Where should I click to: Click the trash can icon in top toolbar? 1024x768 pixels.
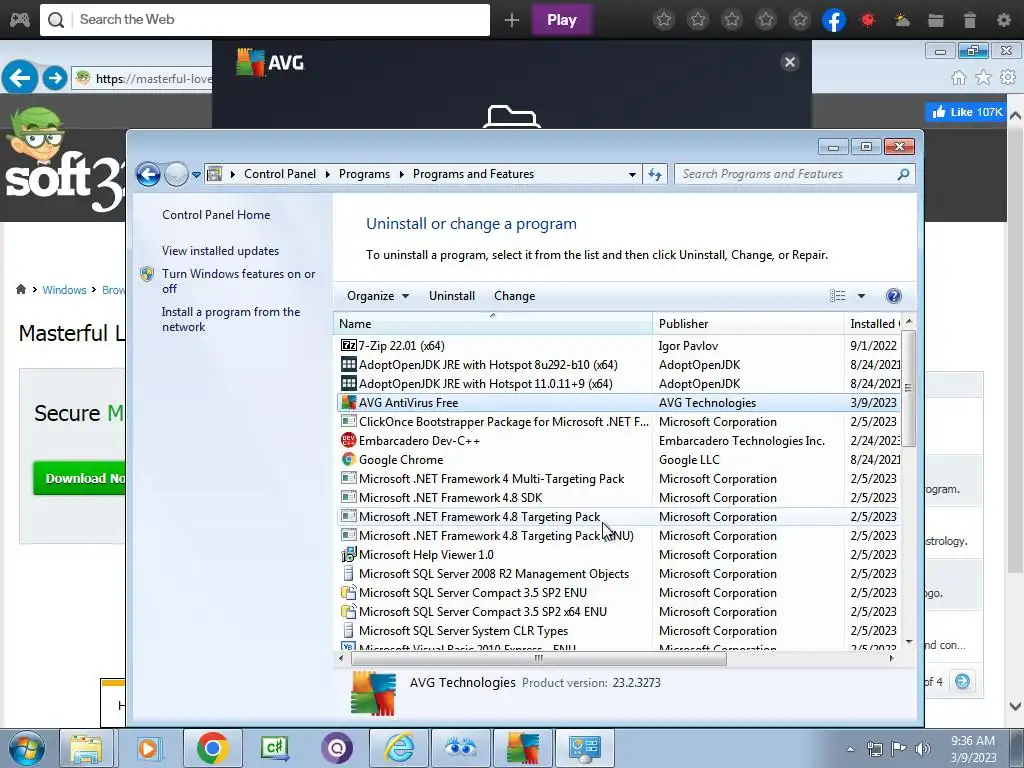click(970, 20)
